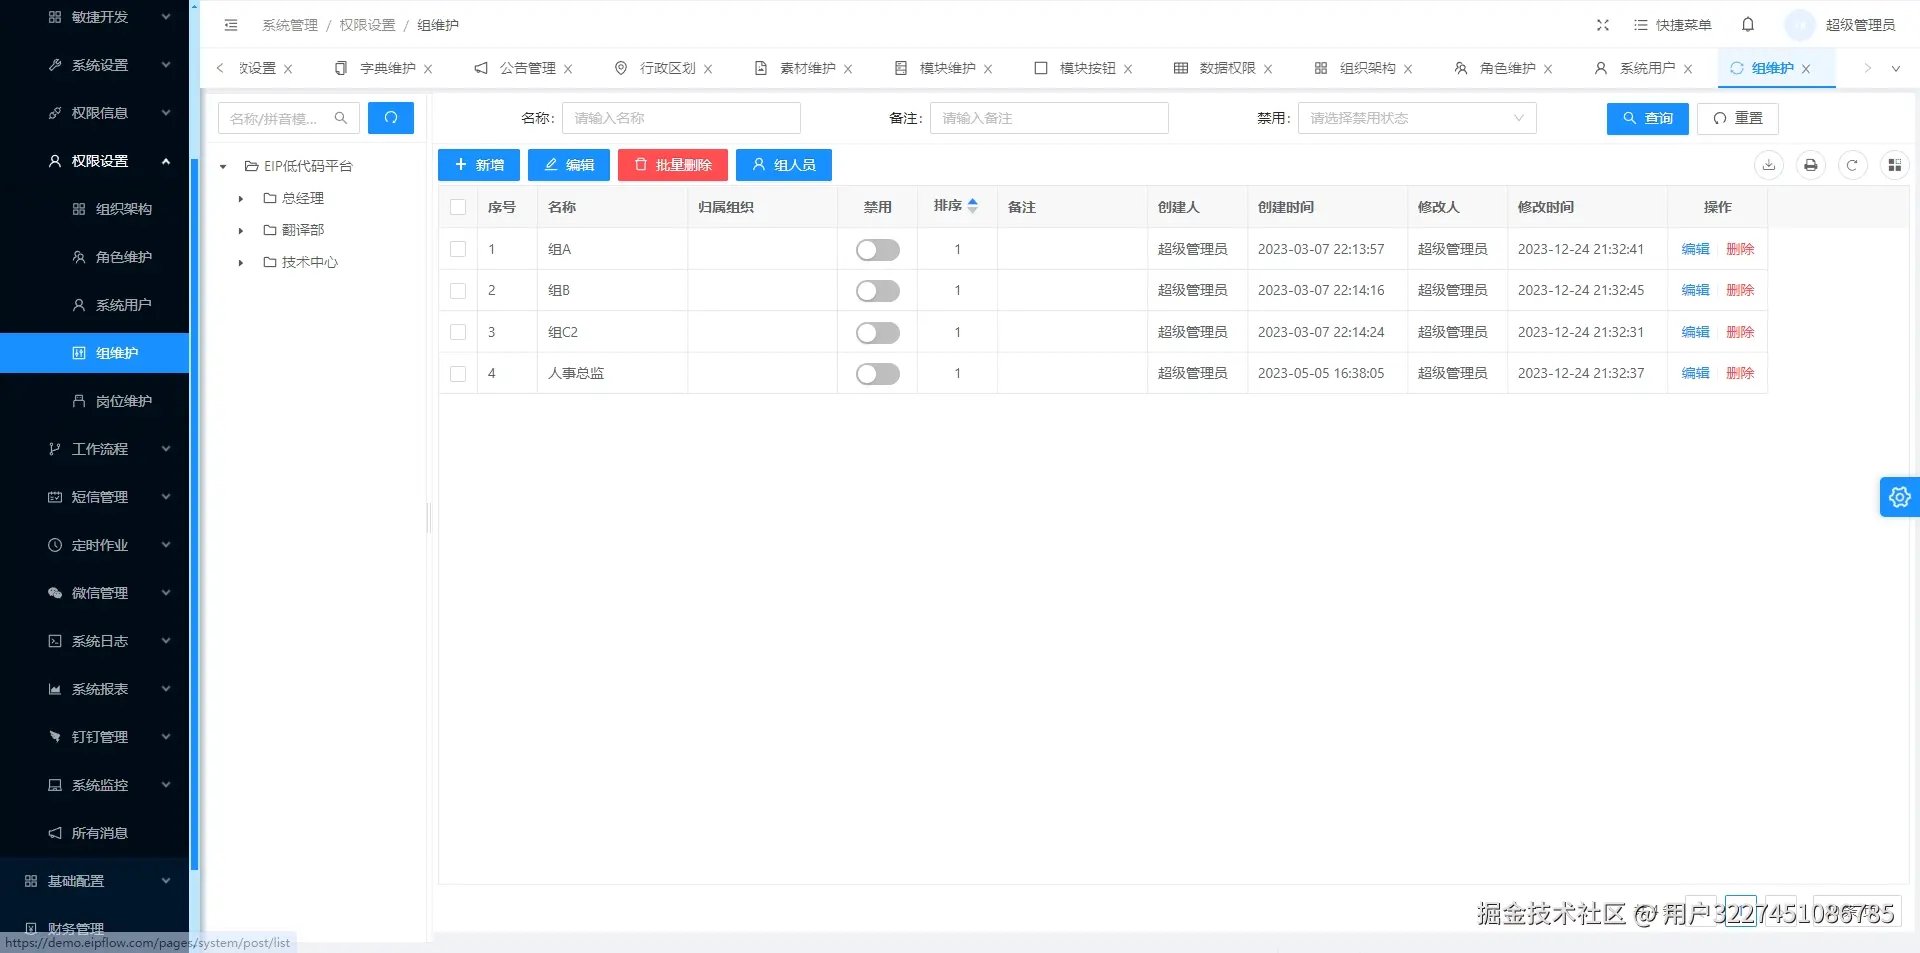Check the row for 组A

[458, 249]
